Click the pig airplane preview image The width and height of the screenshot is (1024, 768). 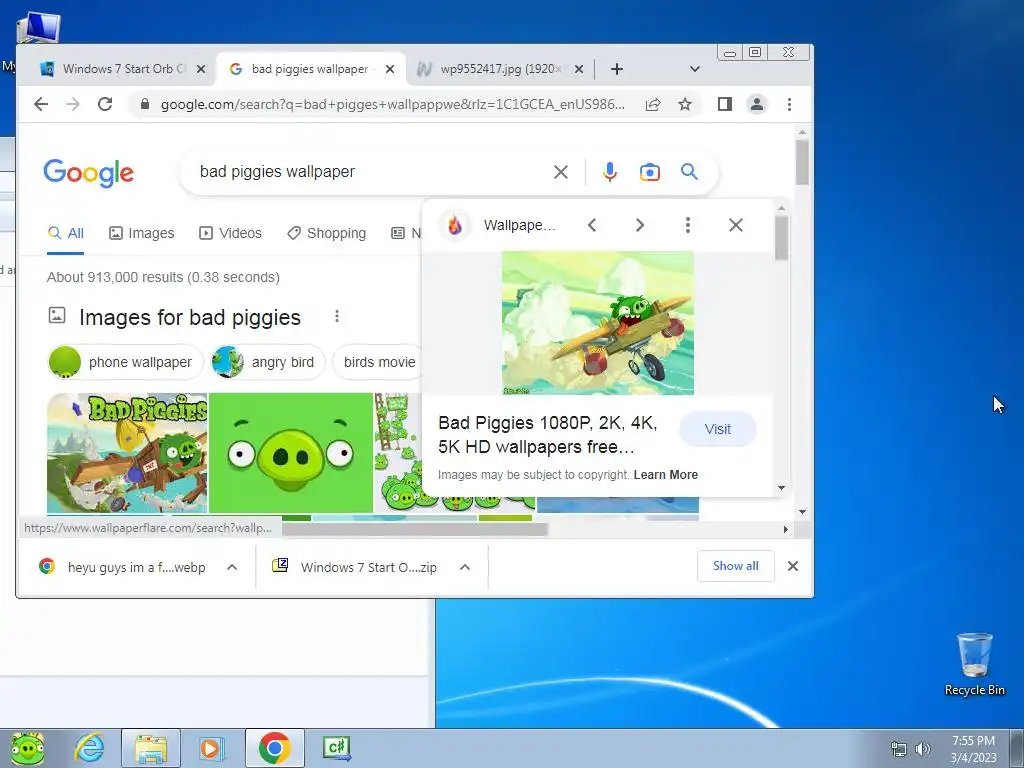pyautogui.click(x=598, y=323)
